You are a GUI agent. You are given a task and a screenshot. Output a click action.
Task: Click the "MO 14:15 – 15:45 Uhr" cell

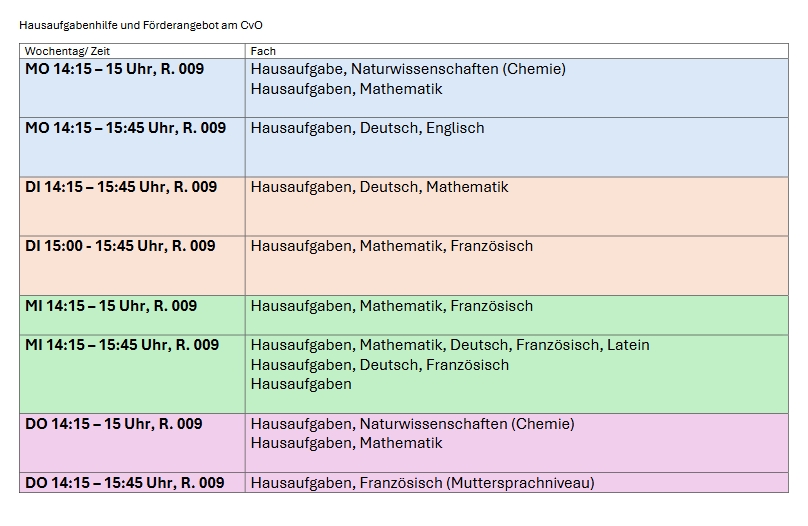125,128
